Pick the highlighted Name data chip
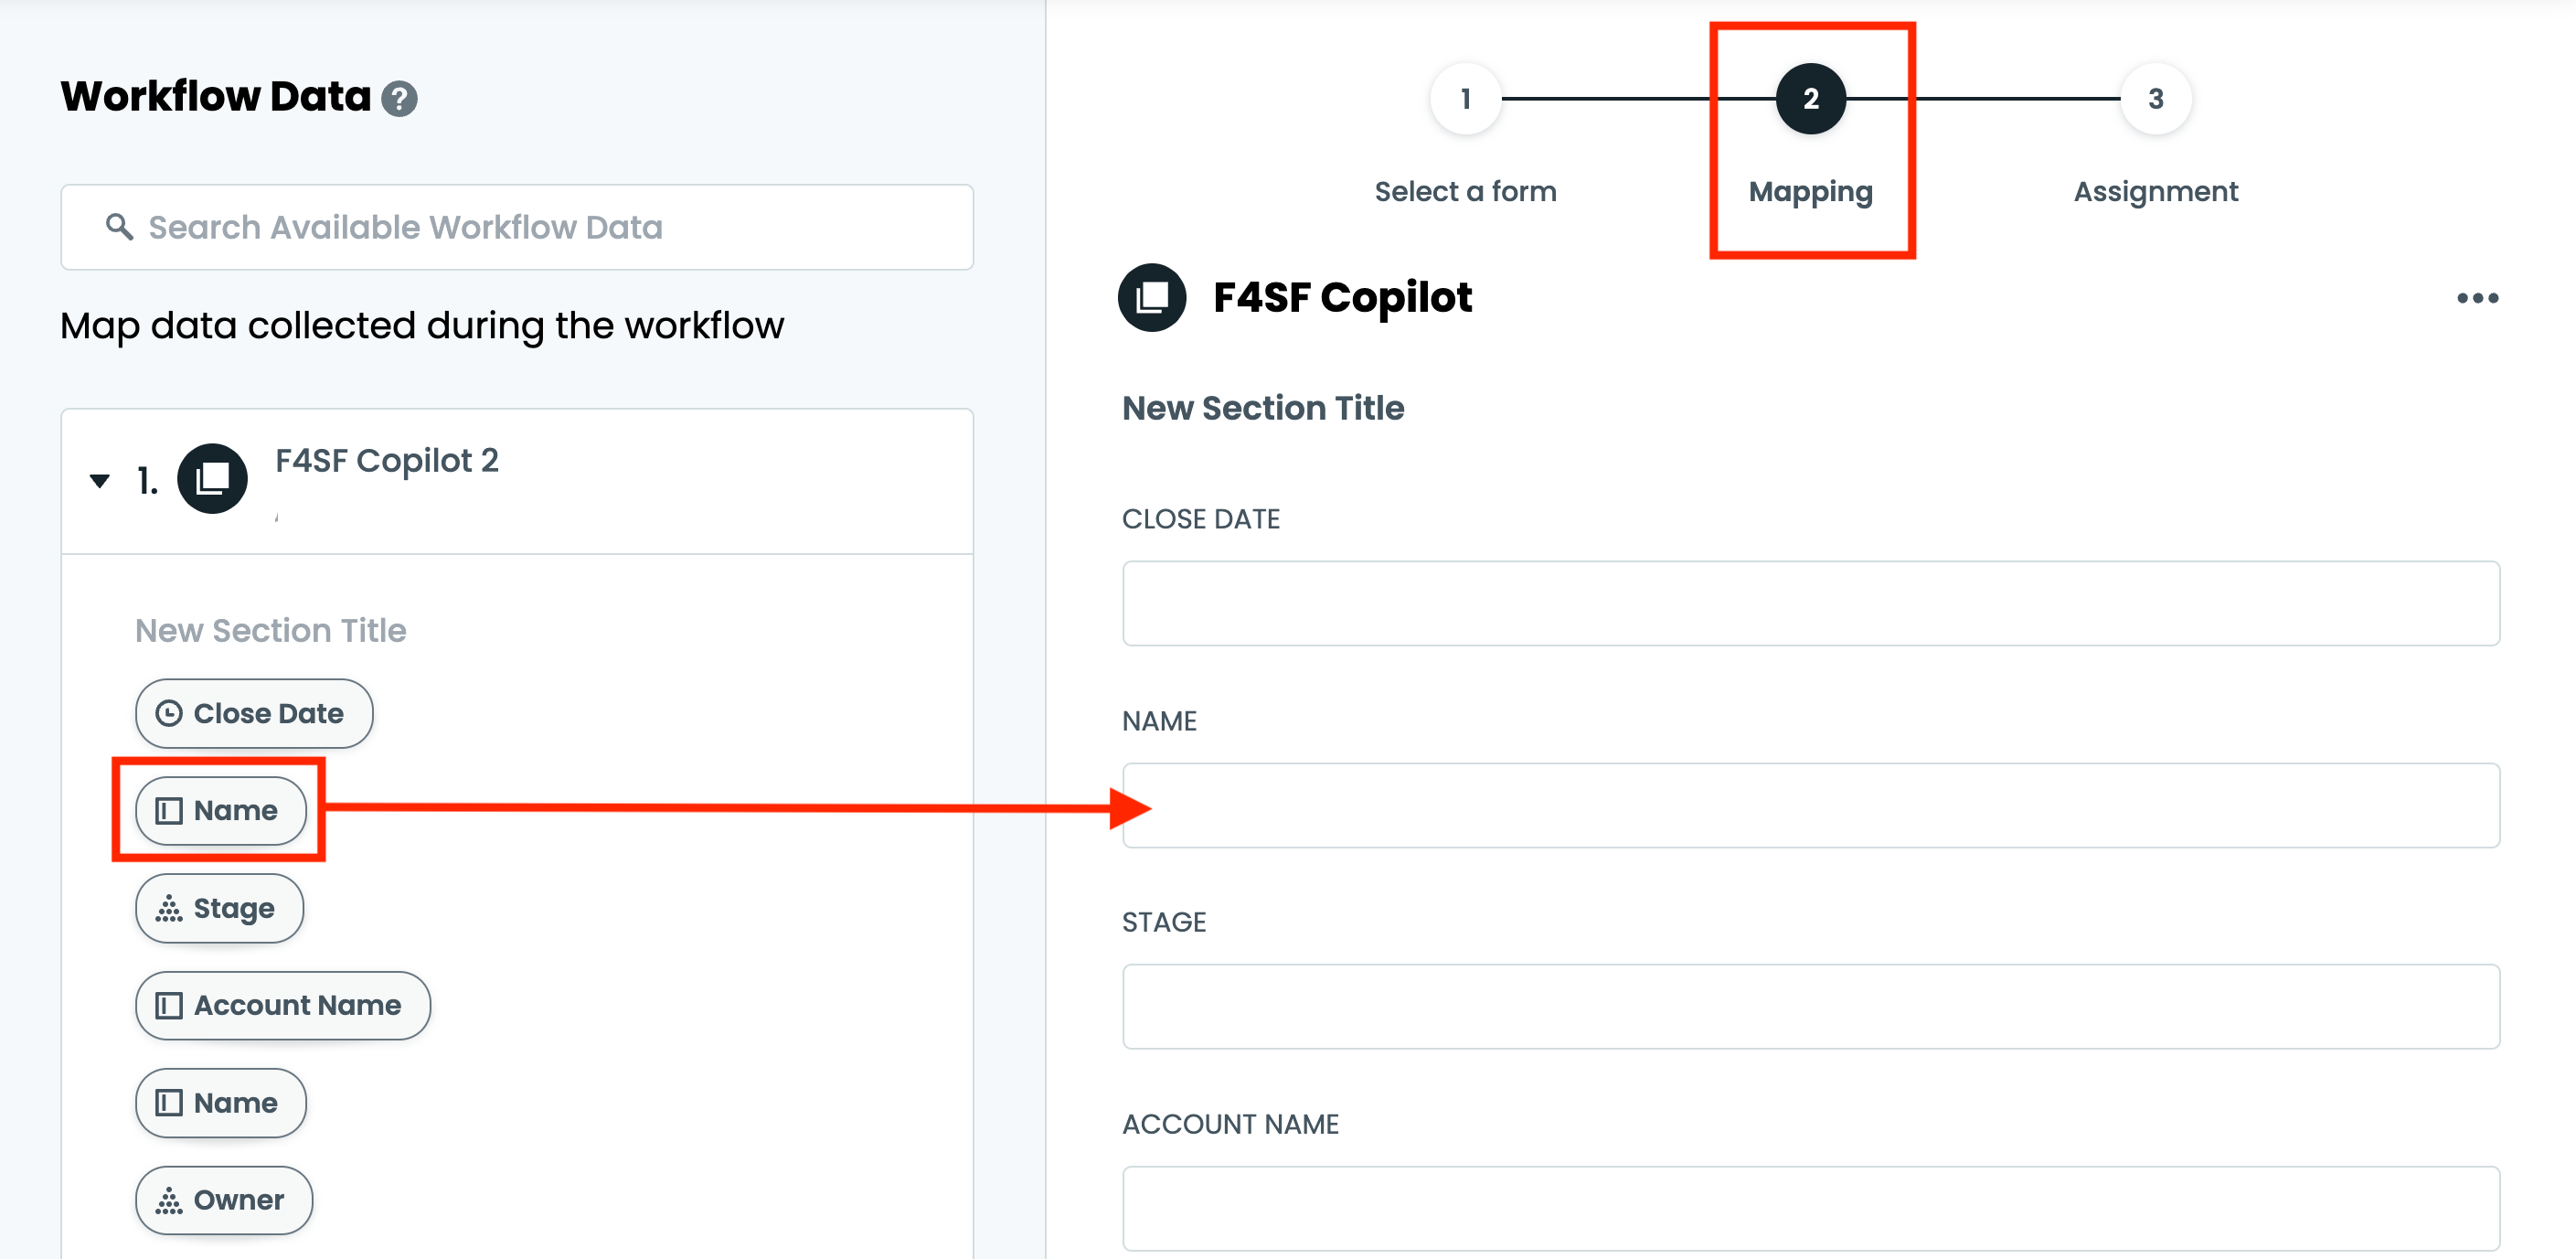Image resolution: width=2576 pixels, height=1259 pixels. click(221, 810)
